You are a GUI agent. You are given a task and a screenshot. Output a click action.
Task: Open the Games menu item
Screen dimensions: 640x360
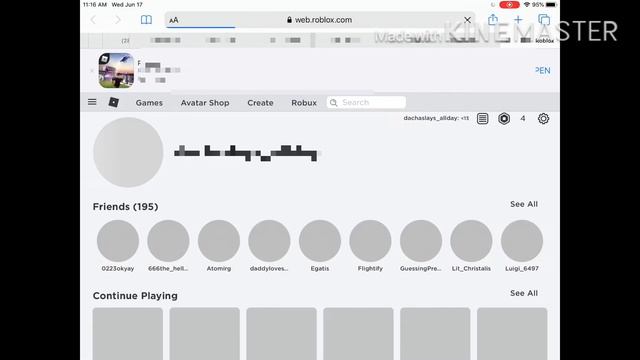(149, 103)
